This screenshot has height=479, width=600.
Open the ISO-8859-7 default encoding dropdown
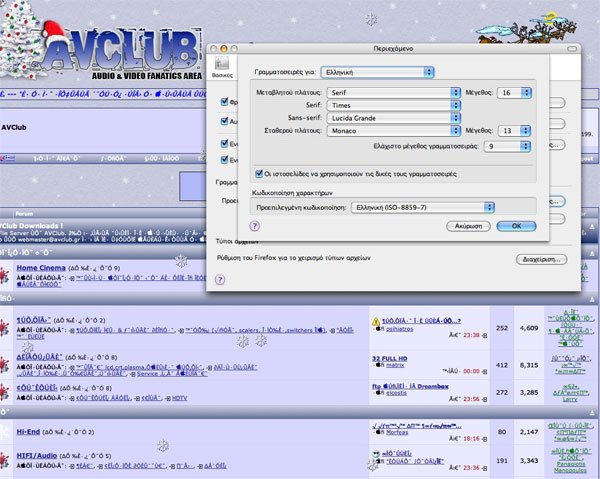click(x=423, y=207)
